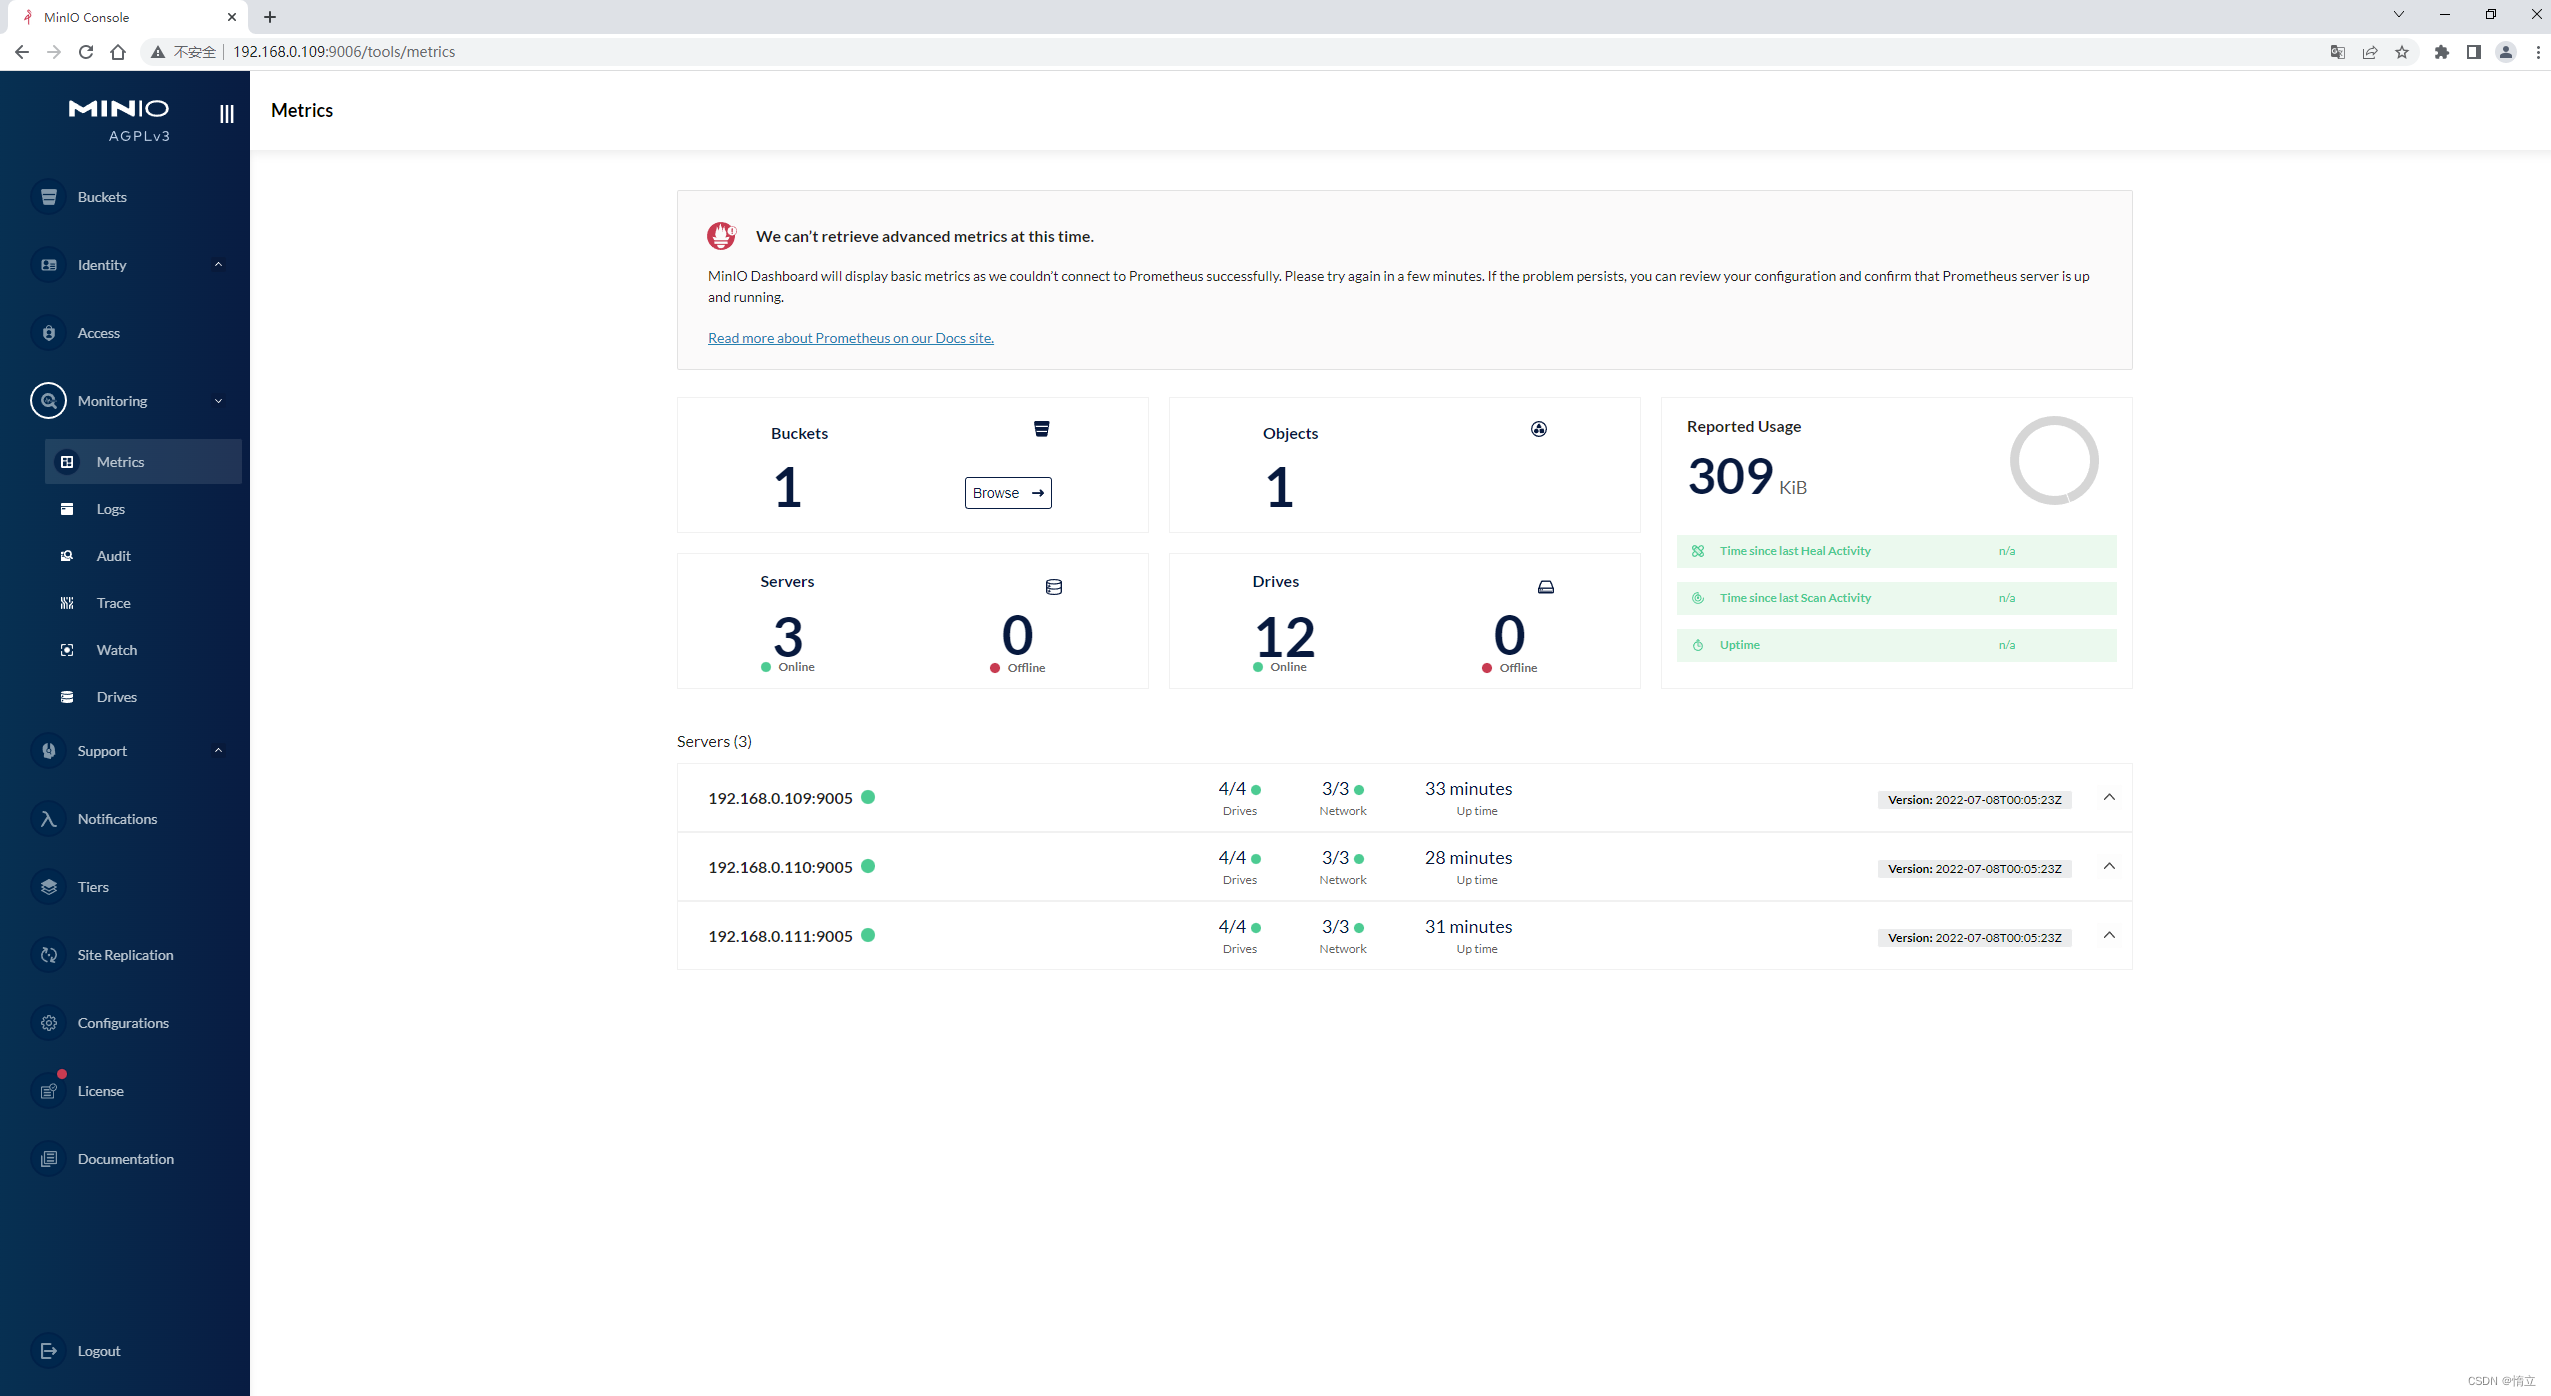
Task: Click the translate page icon
Action: (2338, 52)
